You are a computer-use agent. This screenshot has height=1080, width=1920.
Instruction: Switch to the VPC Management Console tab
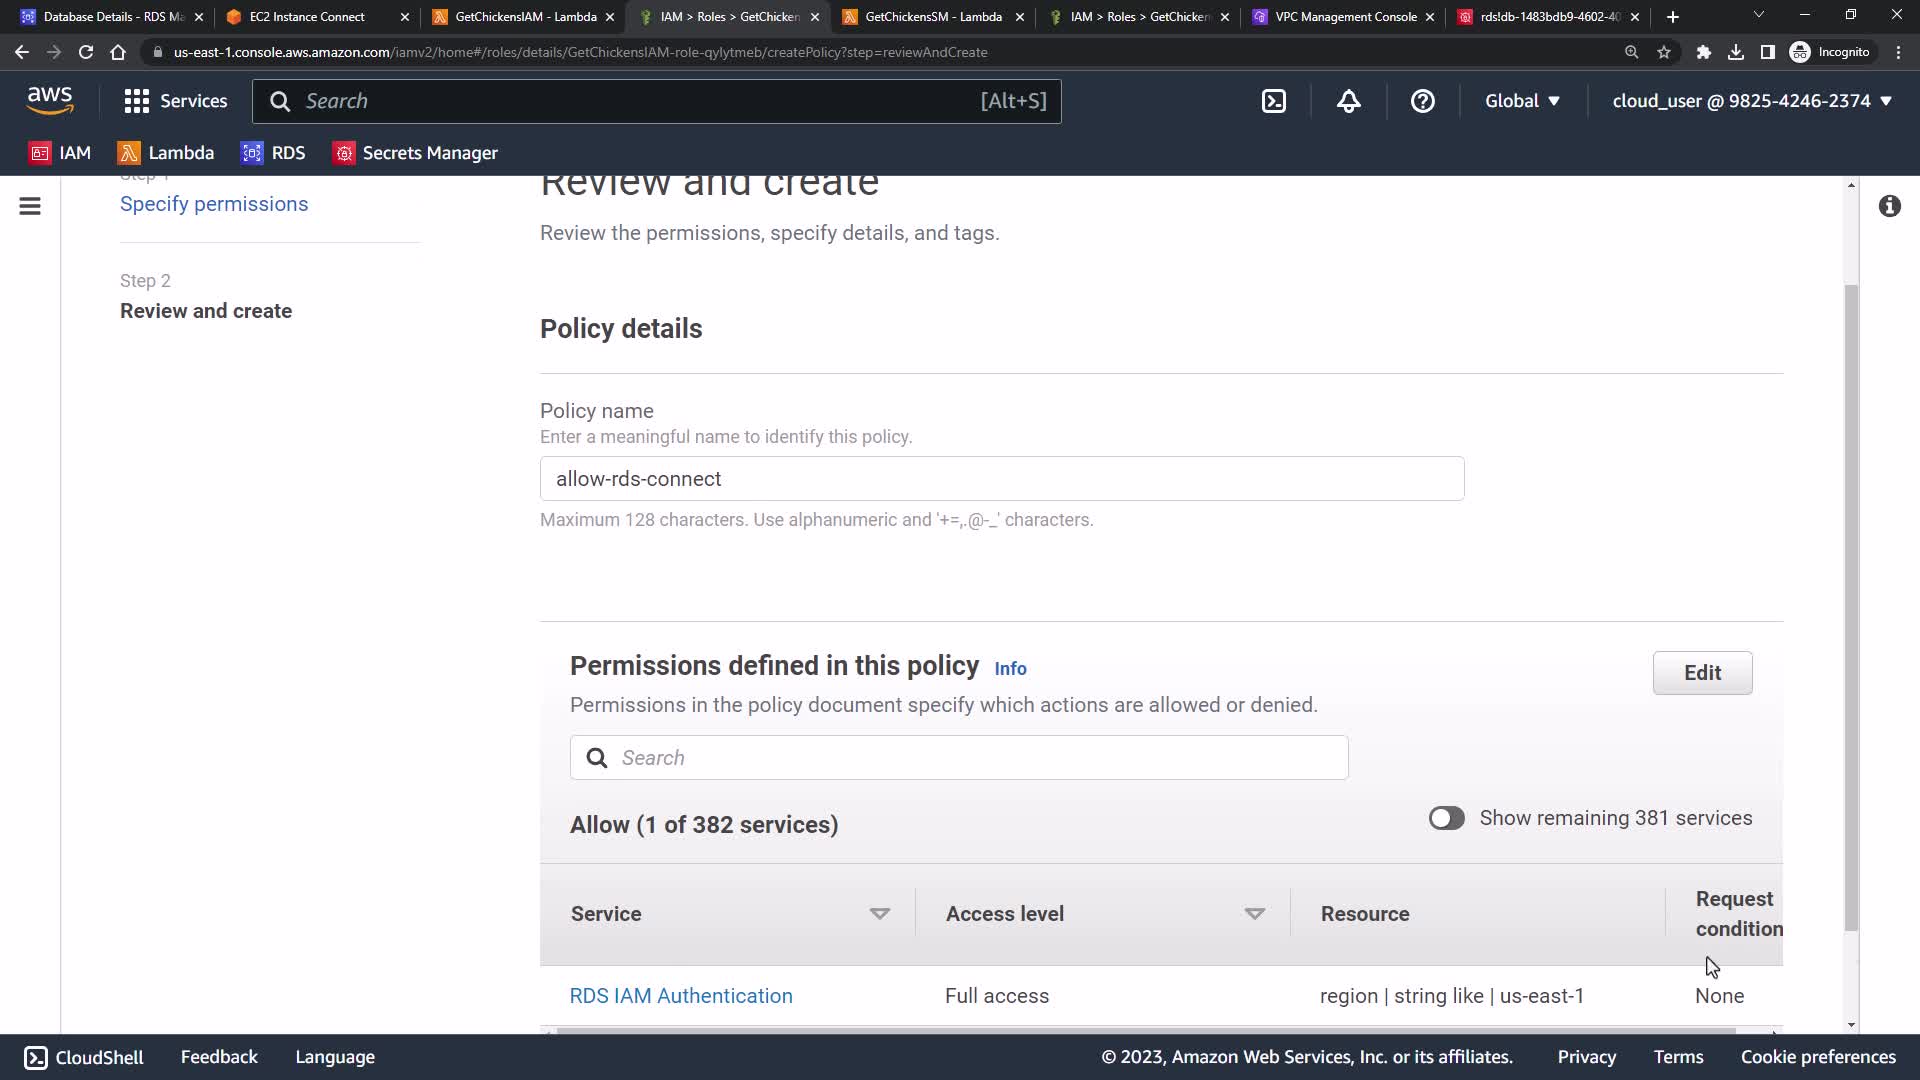coord(1345,17)
